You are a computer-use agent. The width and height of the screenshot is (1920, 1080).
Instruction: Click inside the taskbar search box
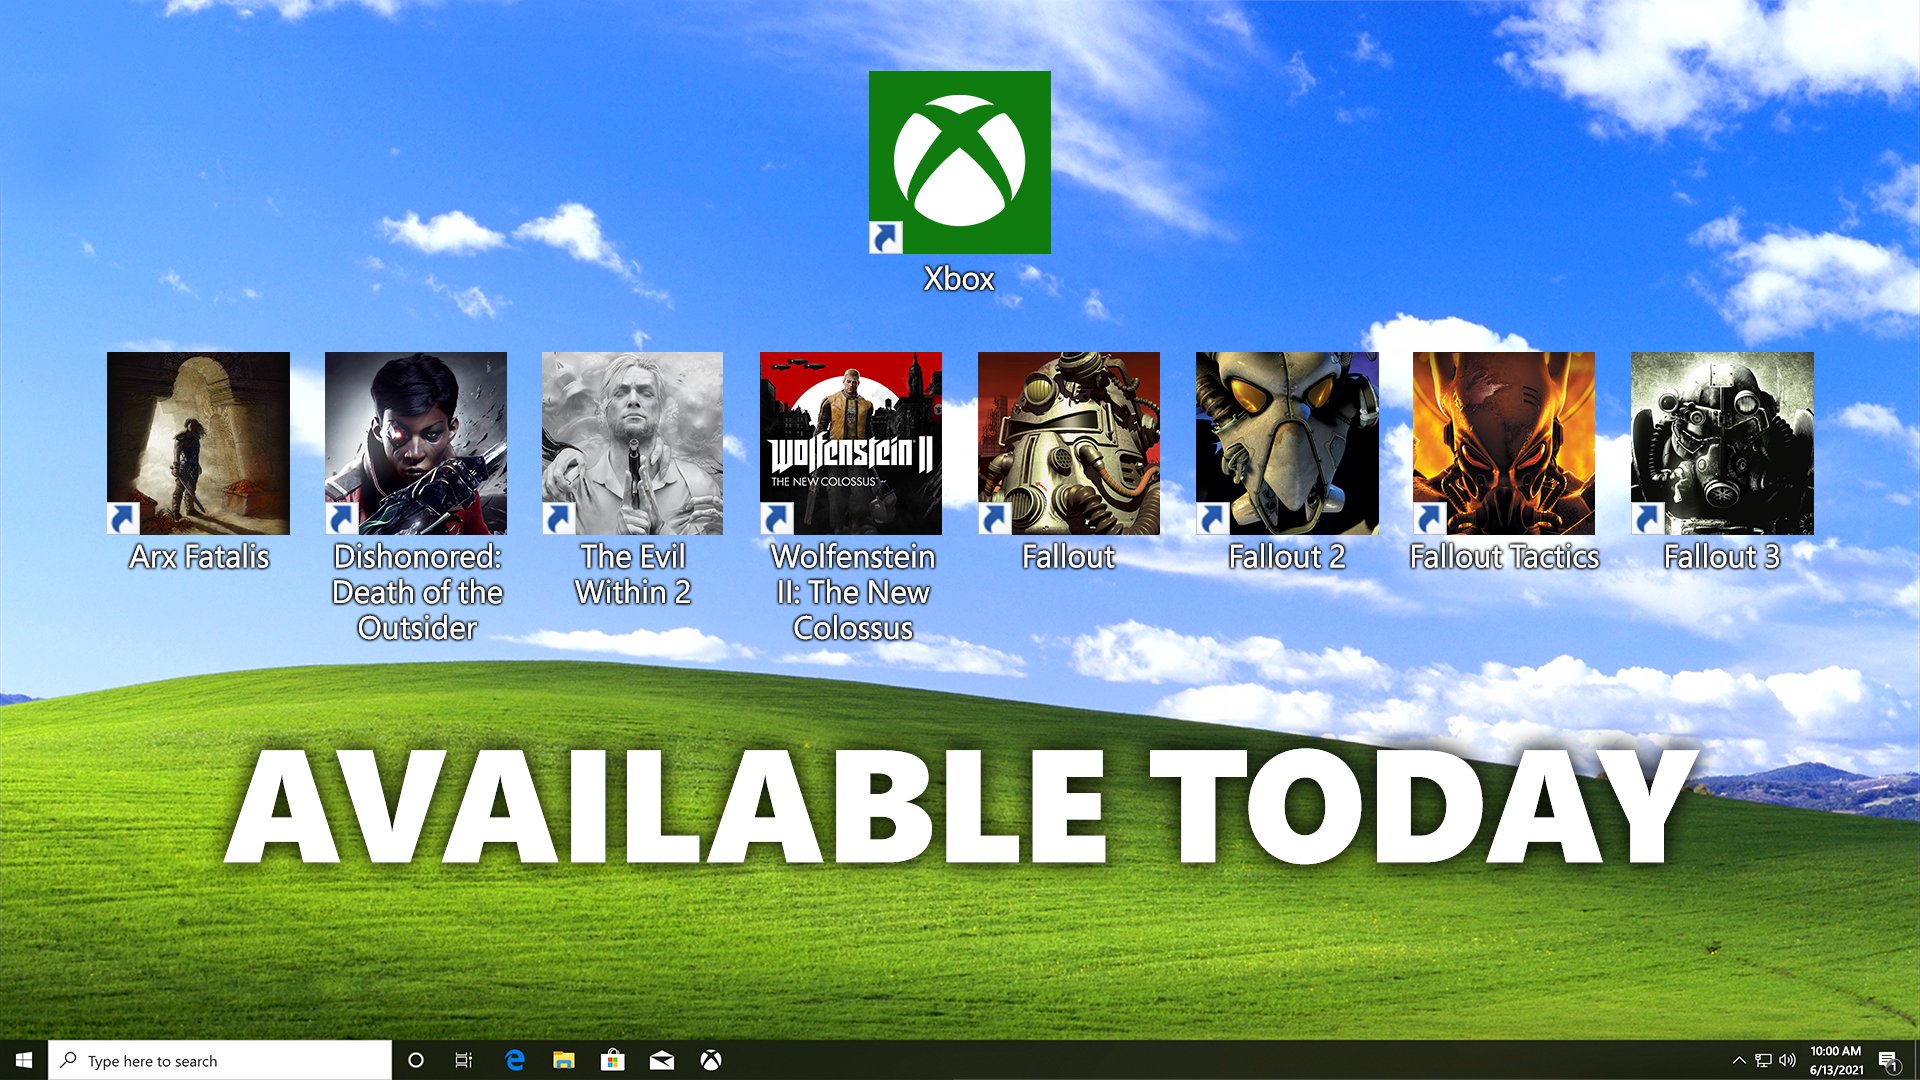click(220, 1061)
